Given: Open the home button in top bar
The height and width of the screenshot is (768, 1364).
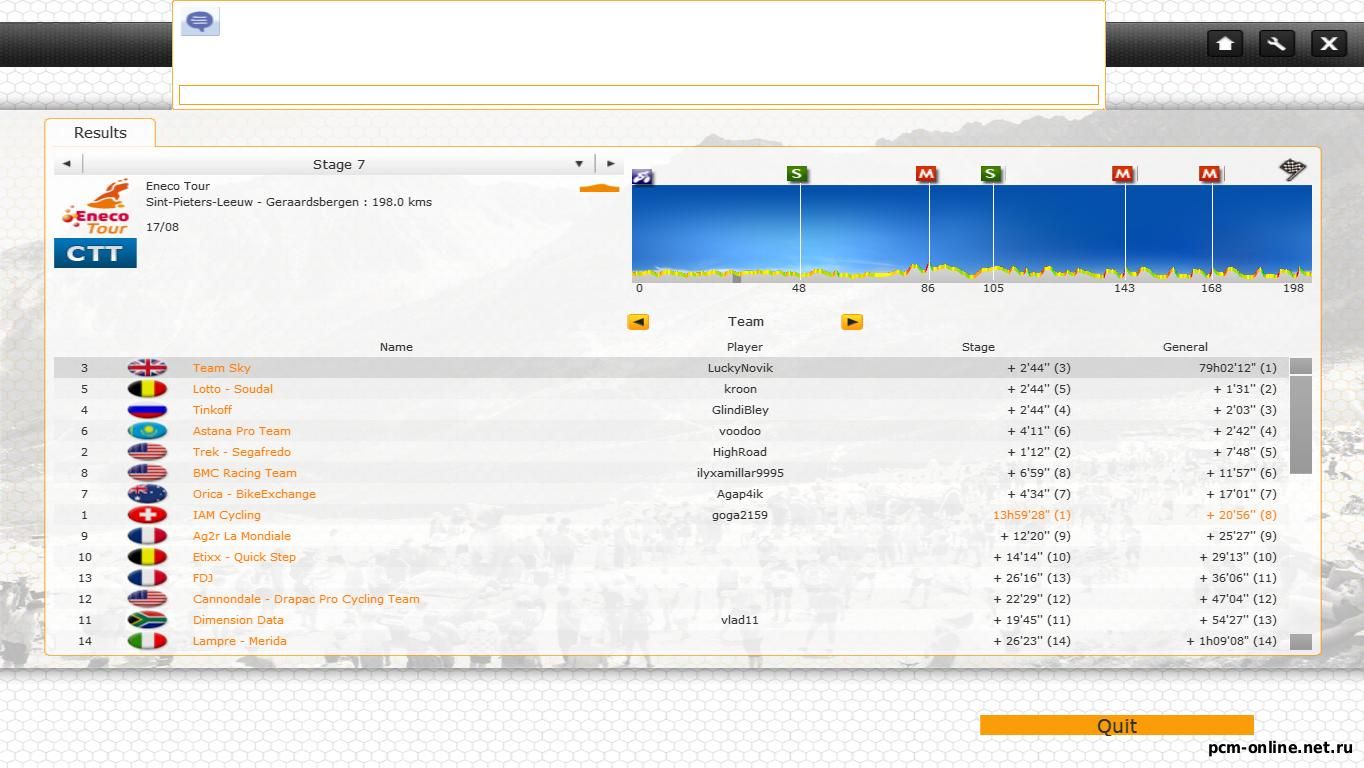Looking at the screenshot, I should [1225, 43].
